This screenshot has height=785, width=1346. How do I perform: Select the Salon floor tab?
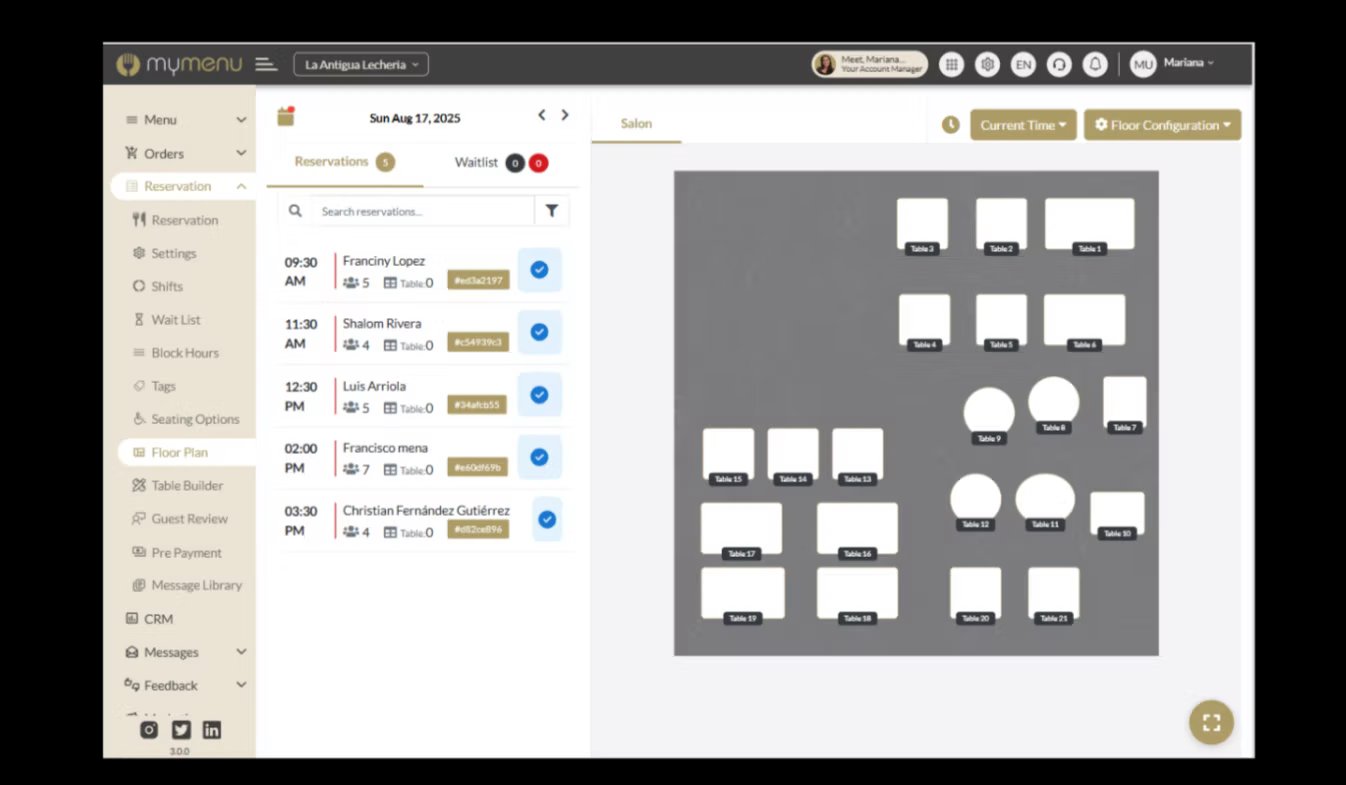(x=636, y=124)
